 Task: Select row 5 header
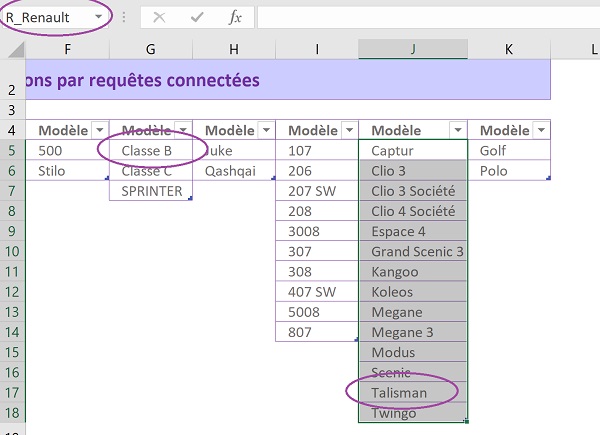pos(12,150)
